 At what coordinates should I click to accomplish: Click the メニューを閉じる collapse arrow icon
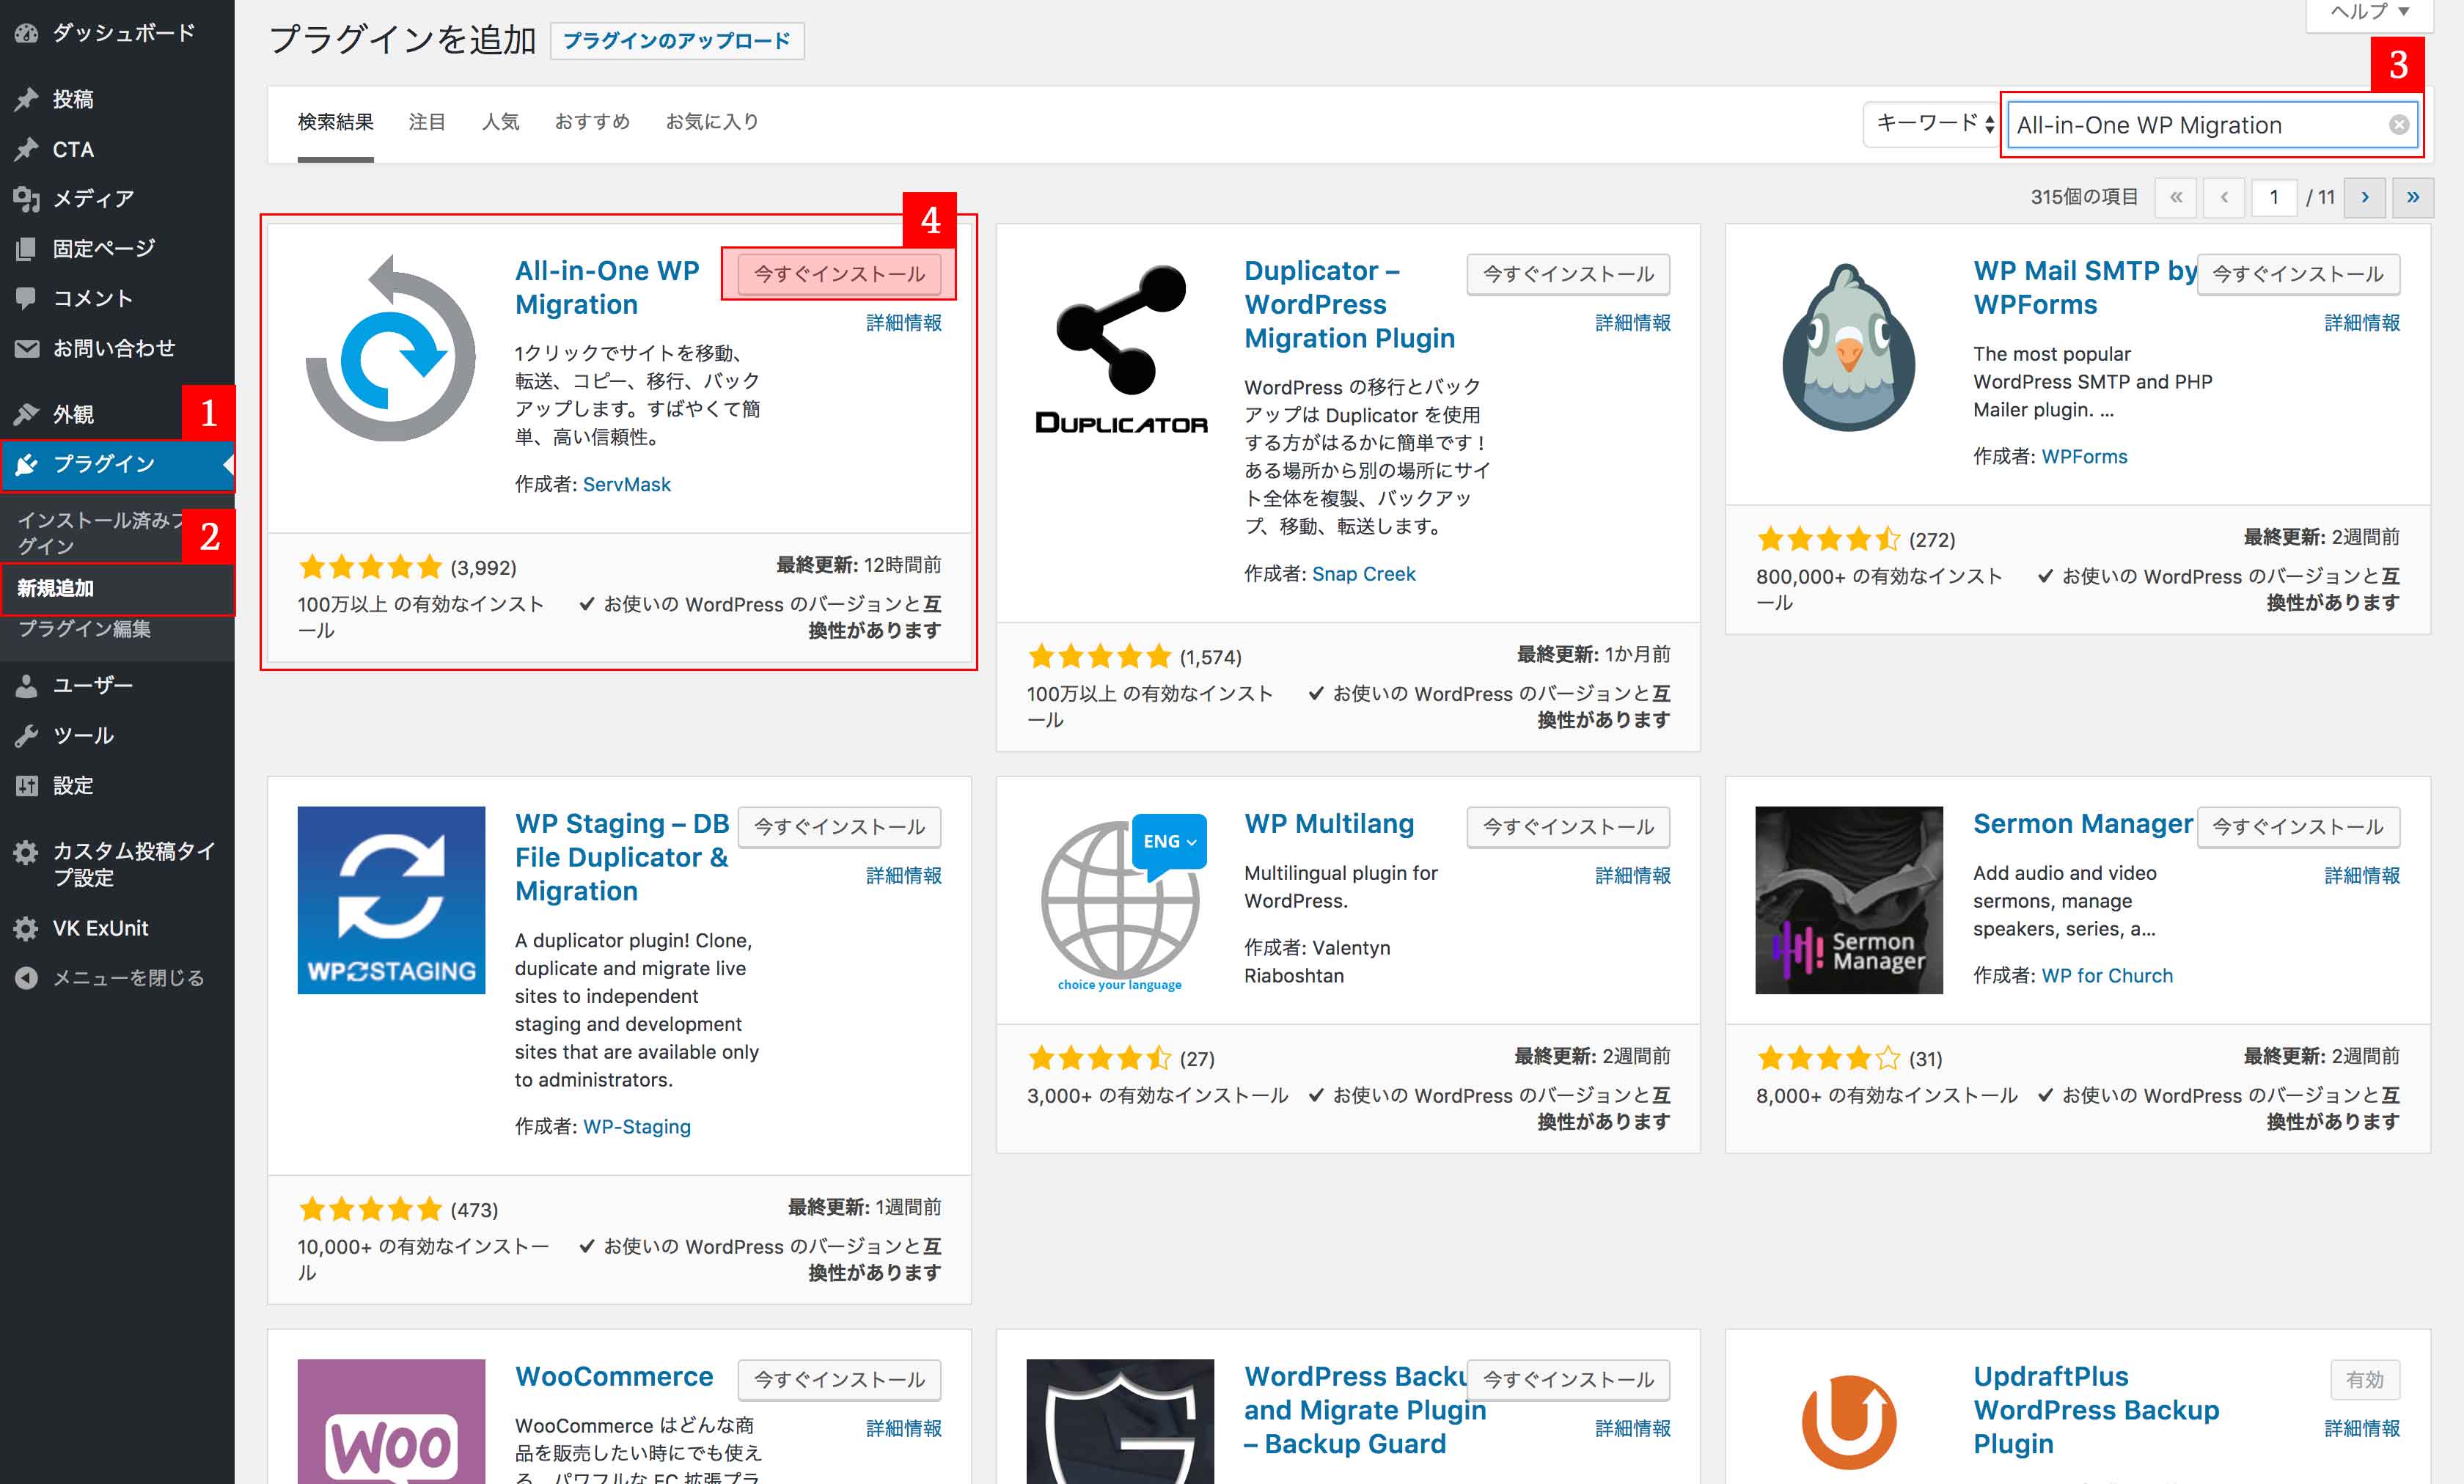point(26,978)
